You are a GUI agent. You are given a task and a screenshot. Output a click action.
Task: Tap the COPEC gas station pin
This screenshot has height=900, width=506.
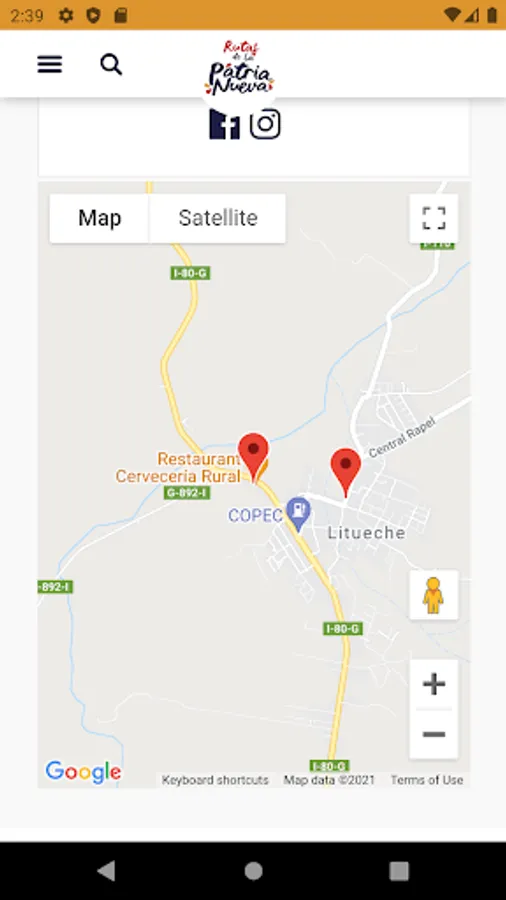298,514
